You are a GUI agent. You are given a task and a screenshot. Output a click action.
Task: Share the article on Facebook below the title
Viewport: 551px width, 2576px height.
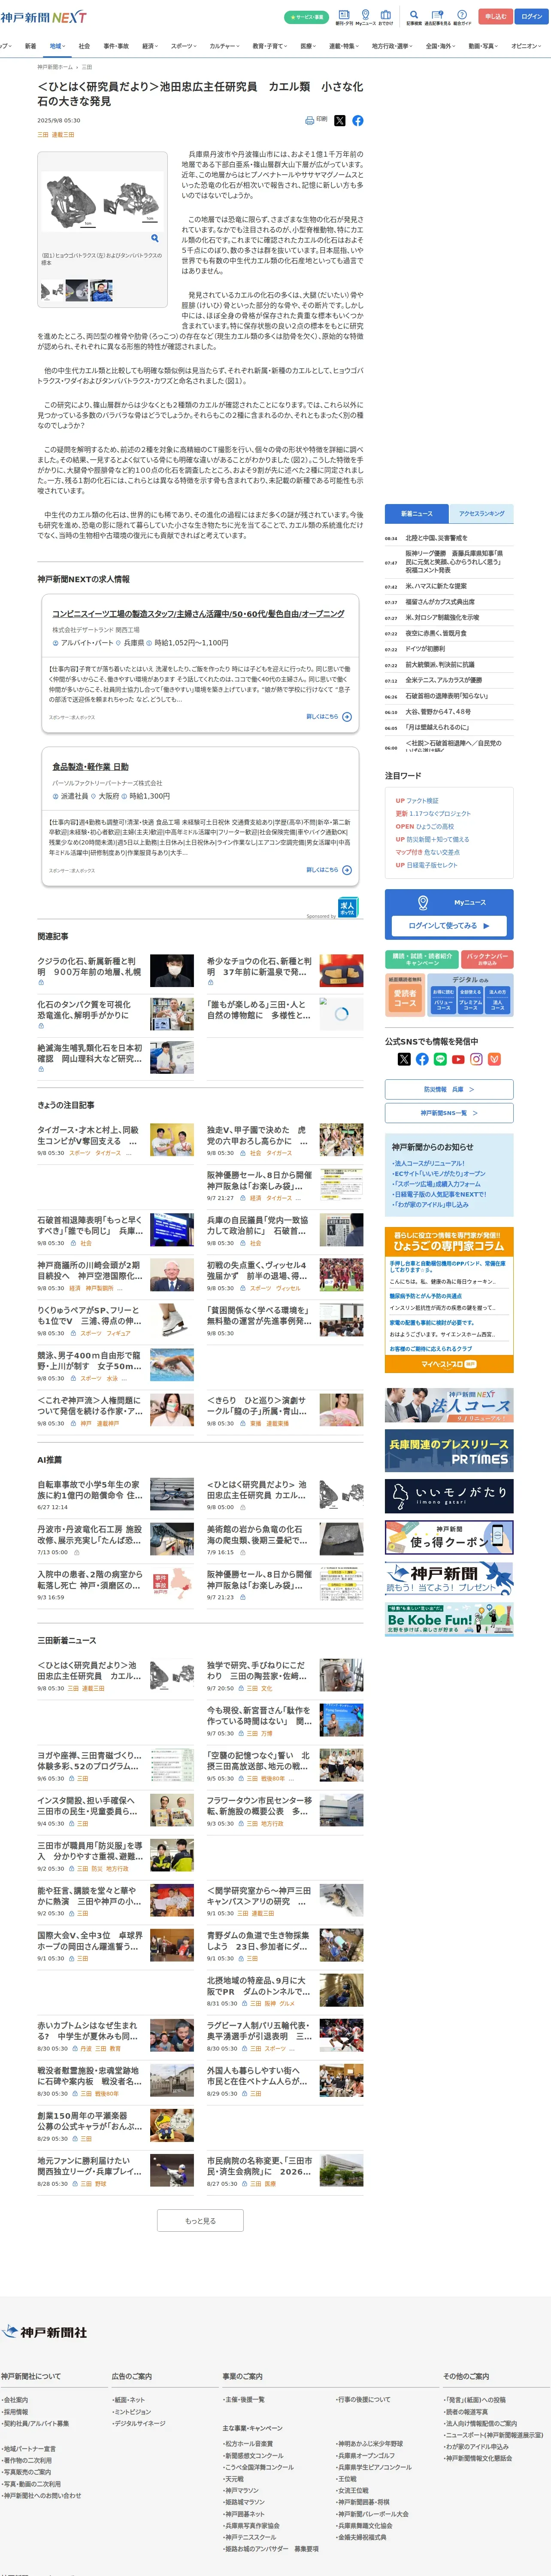click(358, 120)
